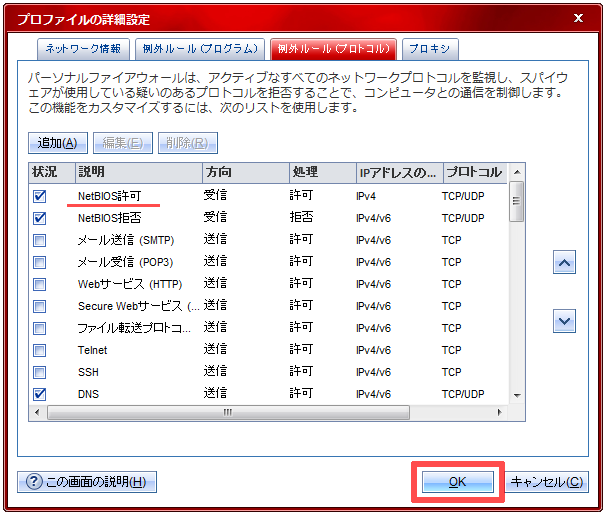Enable the メール送信 (SMTP) rule checkbox

coord(40,240)
